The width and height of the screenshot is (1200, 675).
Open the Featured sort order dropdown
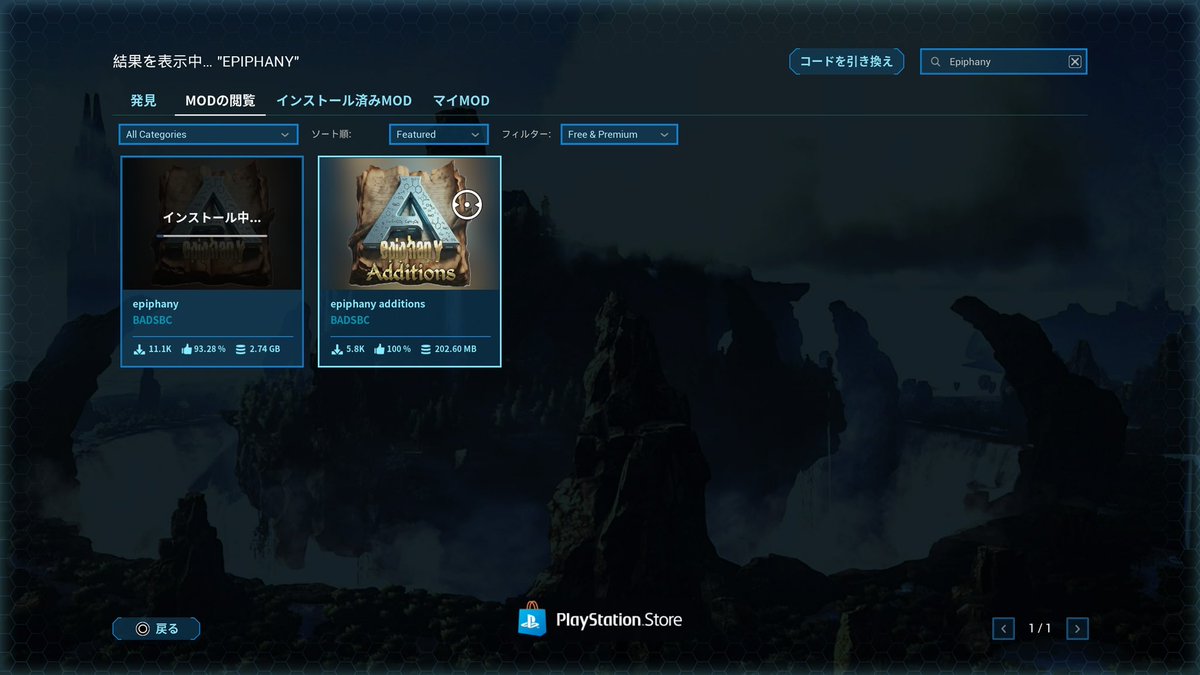click(x=438, y=134)
